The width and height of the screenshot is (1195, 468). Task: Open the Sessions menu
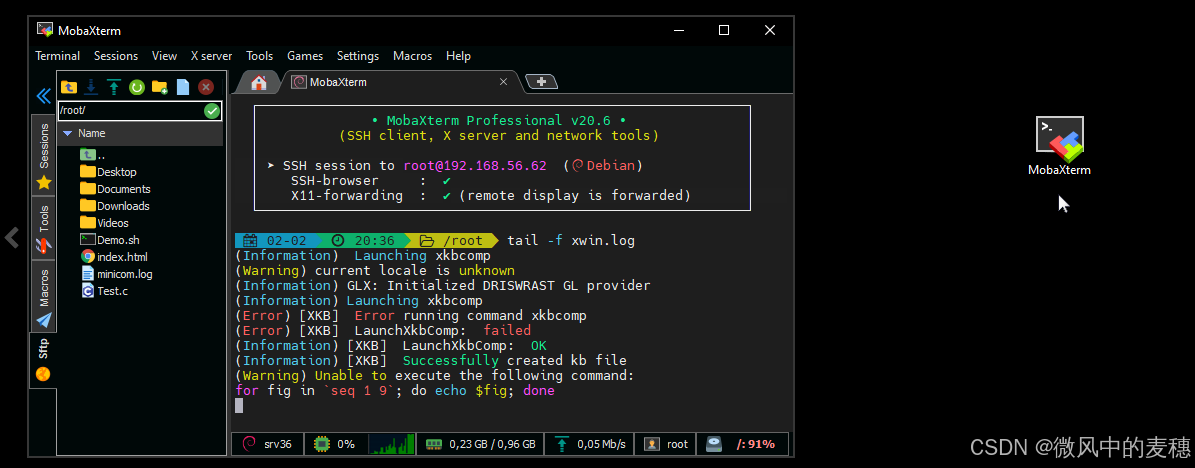pyautogui.click(x=116, y=56)
